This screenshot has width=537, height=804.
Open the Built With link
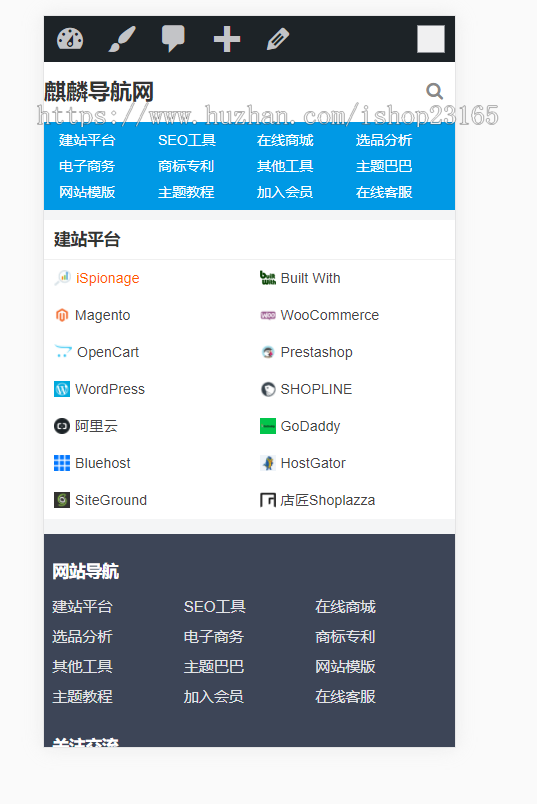pyautogui.click(x=310, y=278)
